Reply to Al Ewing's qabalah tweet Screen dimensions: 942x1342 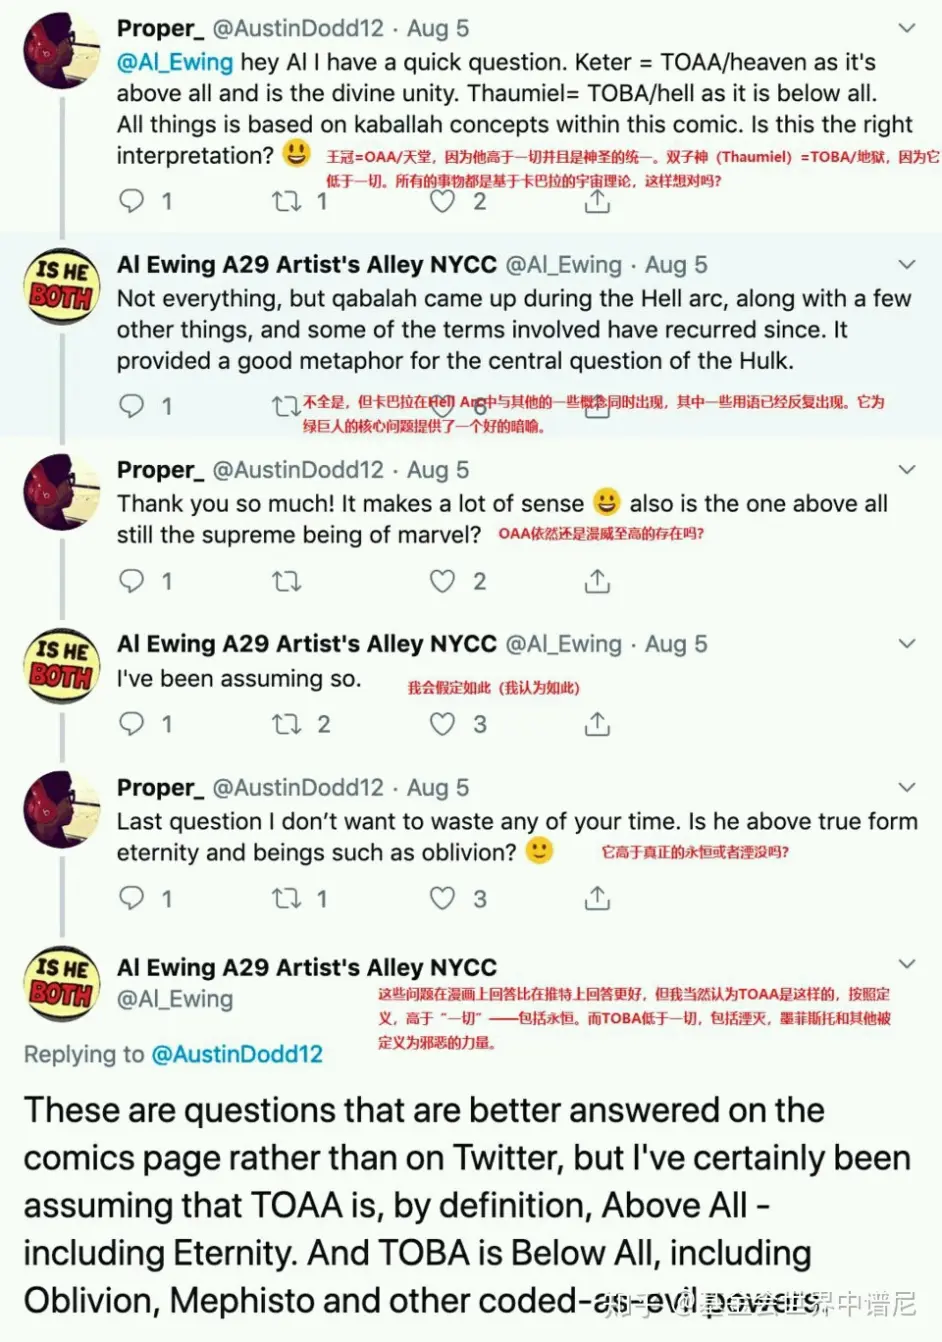pos(132,405)
